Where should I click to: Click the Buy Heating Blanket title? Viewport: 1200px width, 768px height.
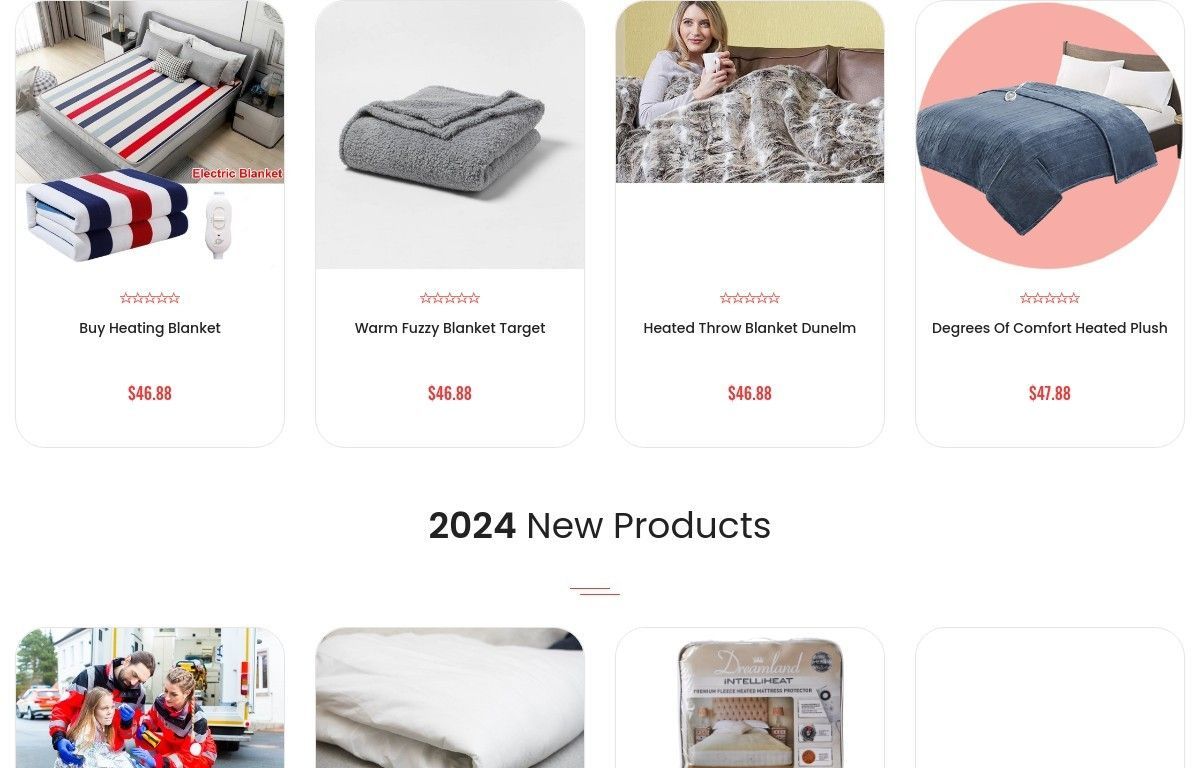click(150, 328)
